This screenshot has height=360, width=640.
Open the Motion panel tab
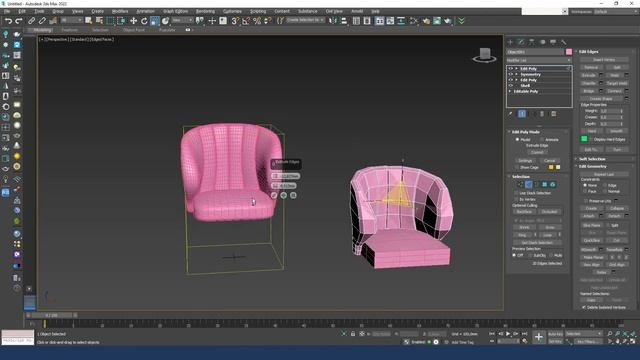click(x=542, y=42)
